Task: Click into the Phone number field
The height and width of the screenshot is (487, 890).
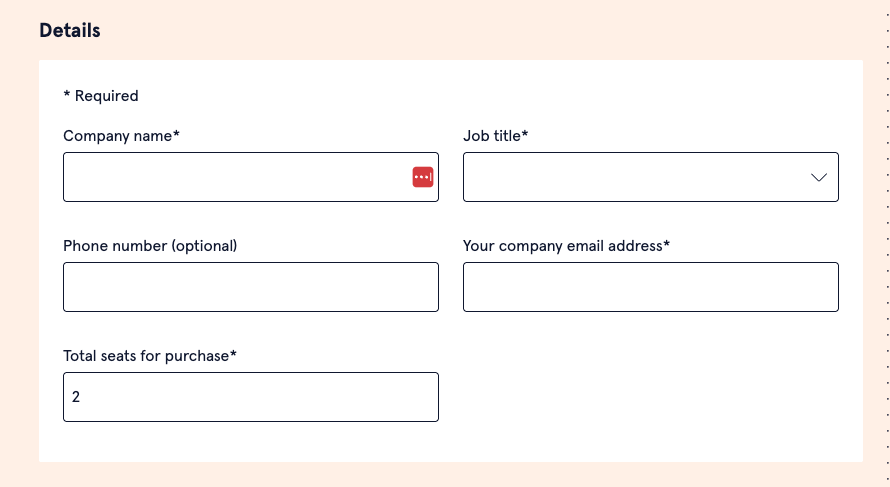Action: click(x=250, y=287)
